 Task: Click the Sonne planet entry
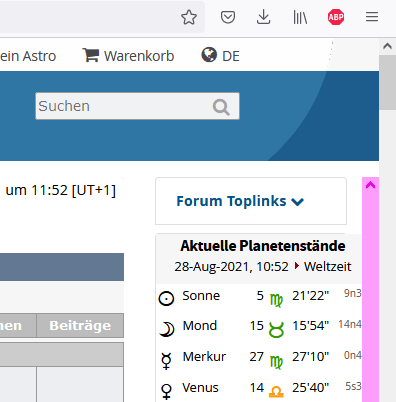[201, 296]
